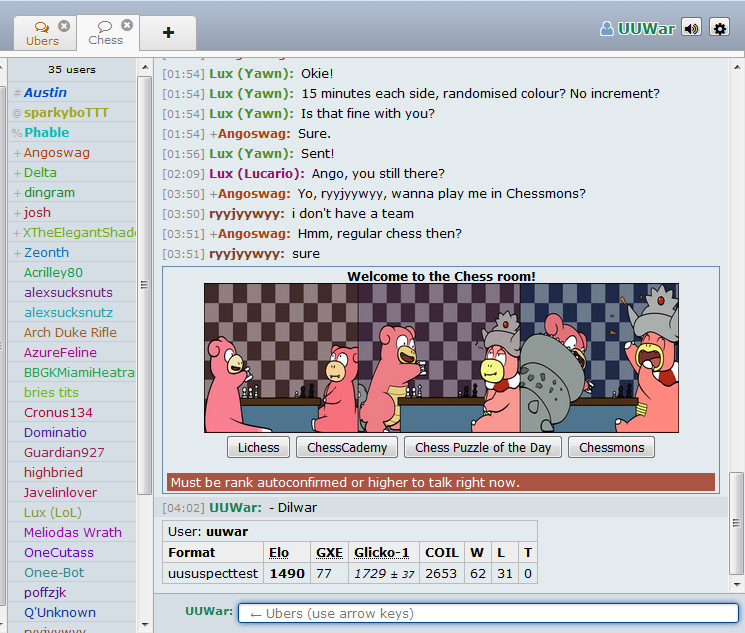
Task: Open the Lichess link button
Action: click(x=258, y=448)
